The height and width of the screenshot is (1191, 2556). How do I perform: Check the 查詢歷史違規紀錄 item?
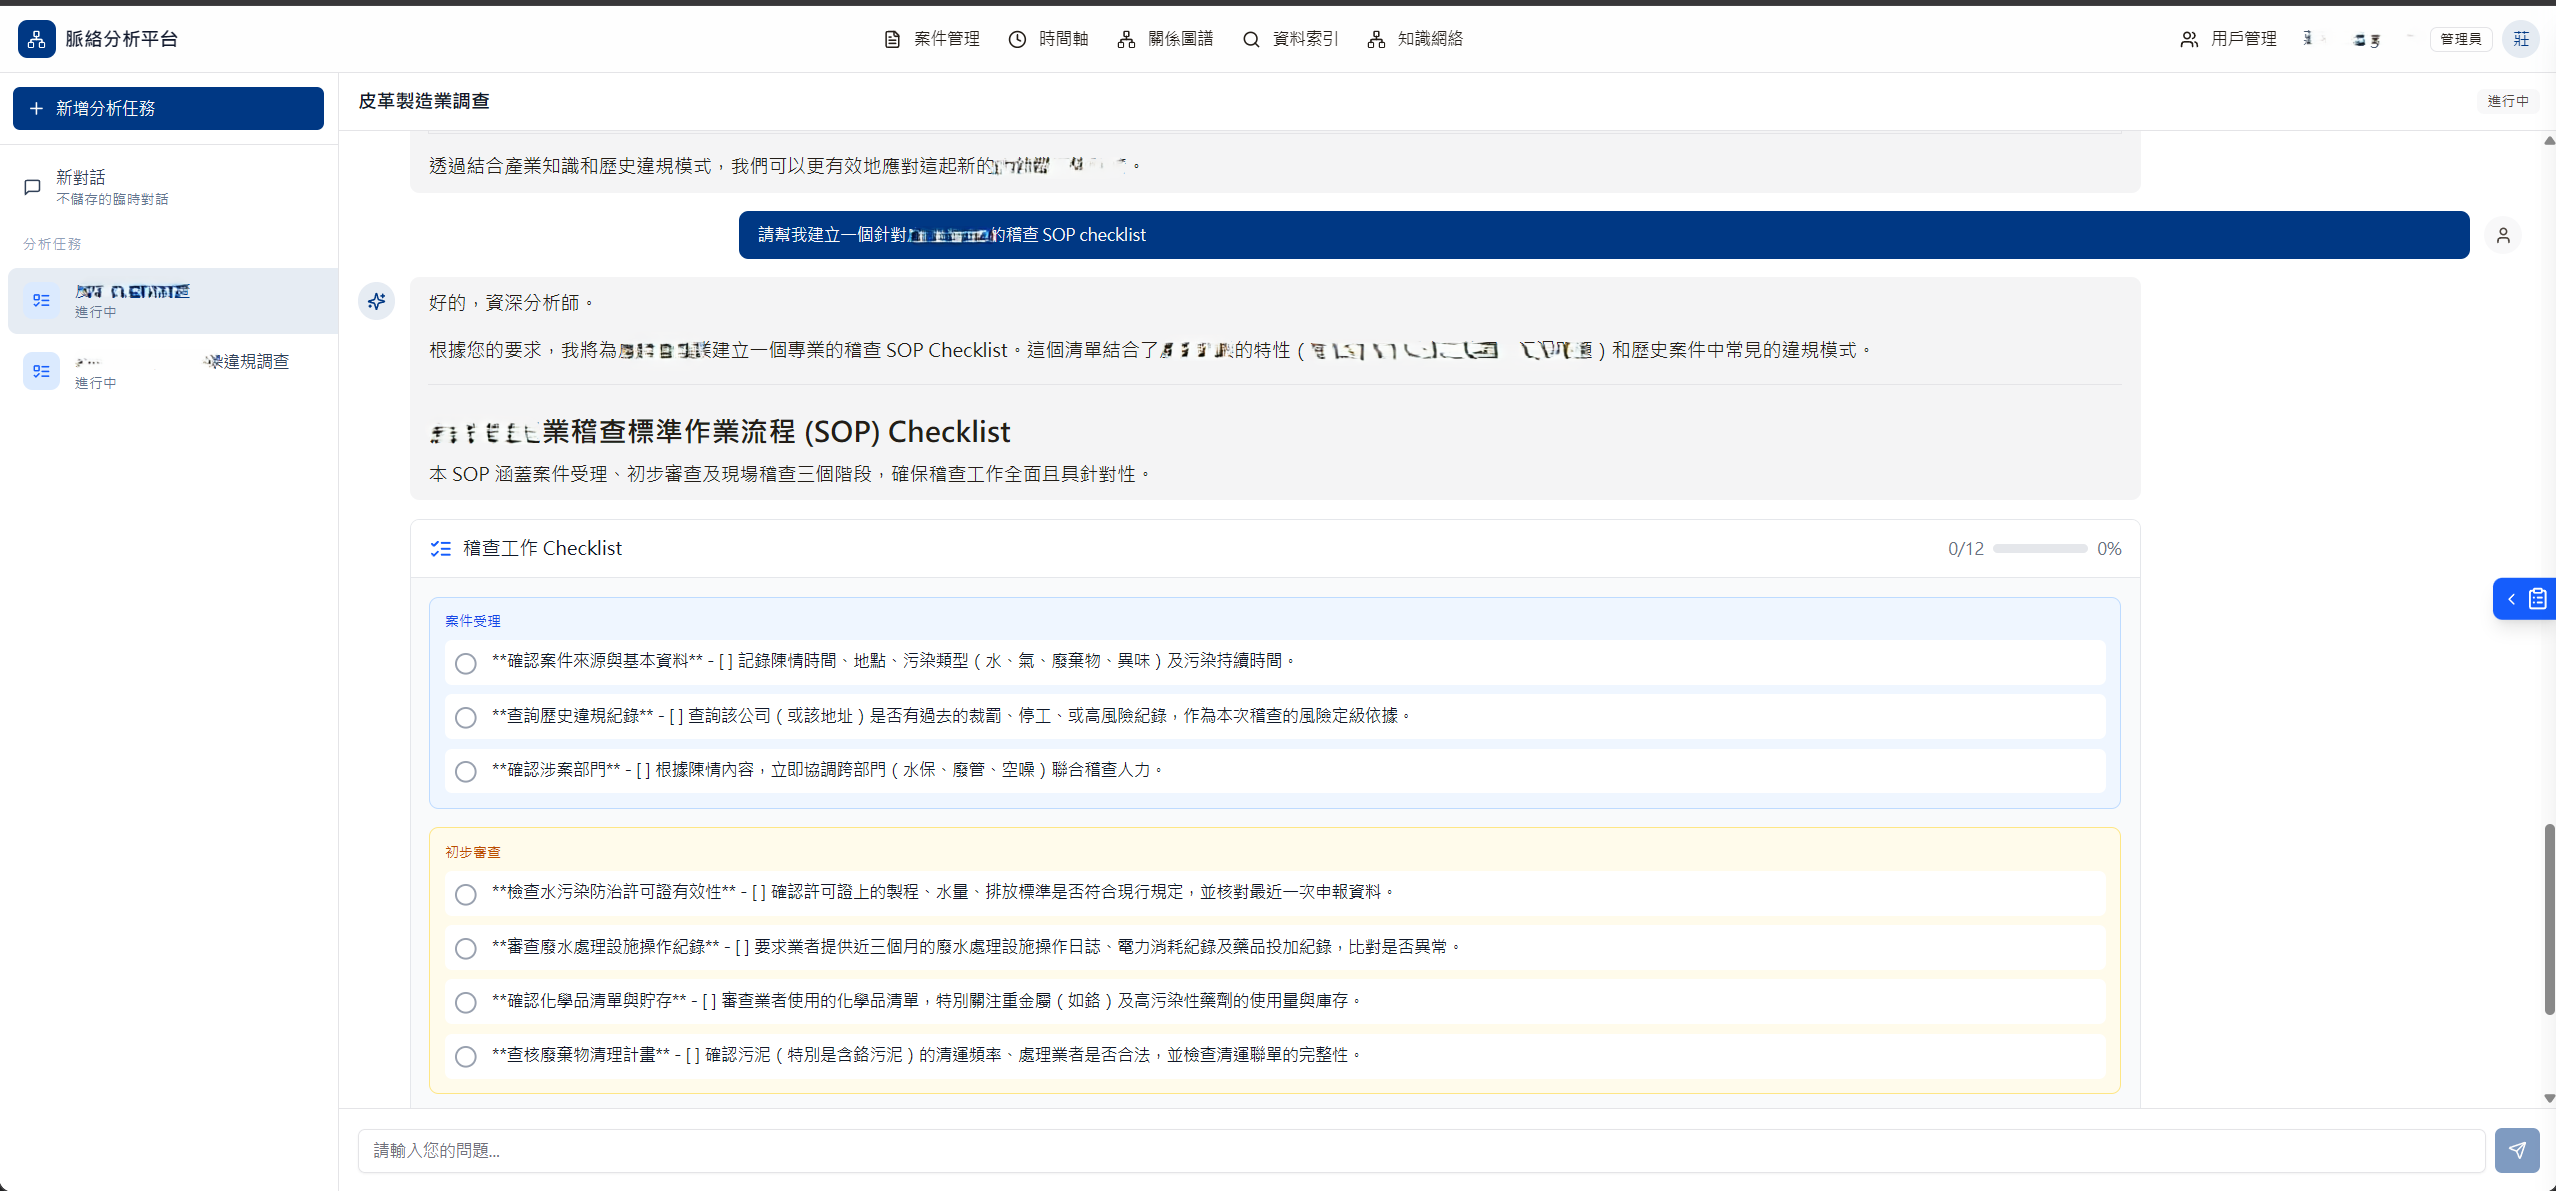tap(465, 717)
